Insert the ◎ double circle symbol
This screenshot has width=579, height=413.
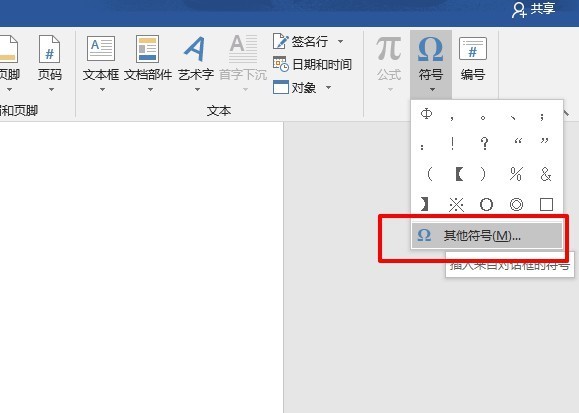click(516, 204)
